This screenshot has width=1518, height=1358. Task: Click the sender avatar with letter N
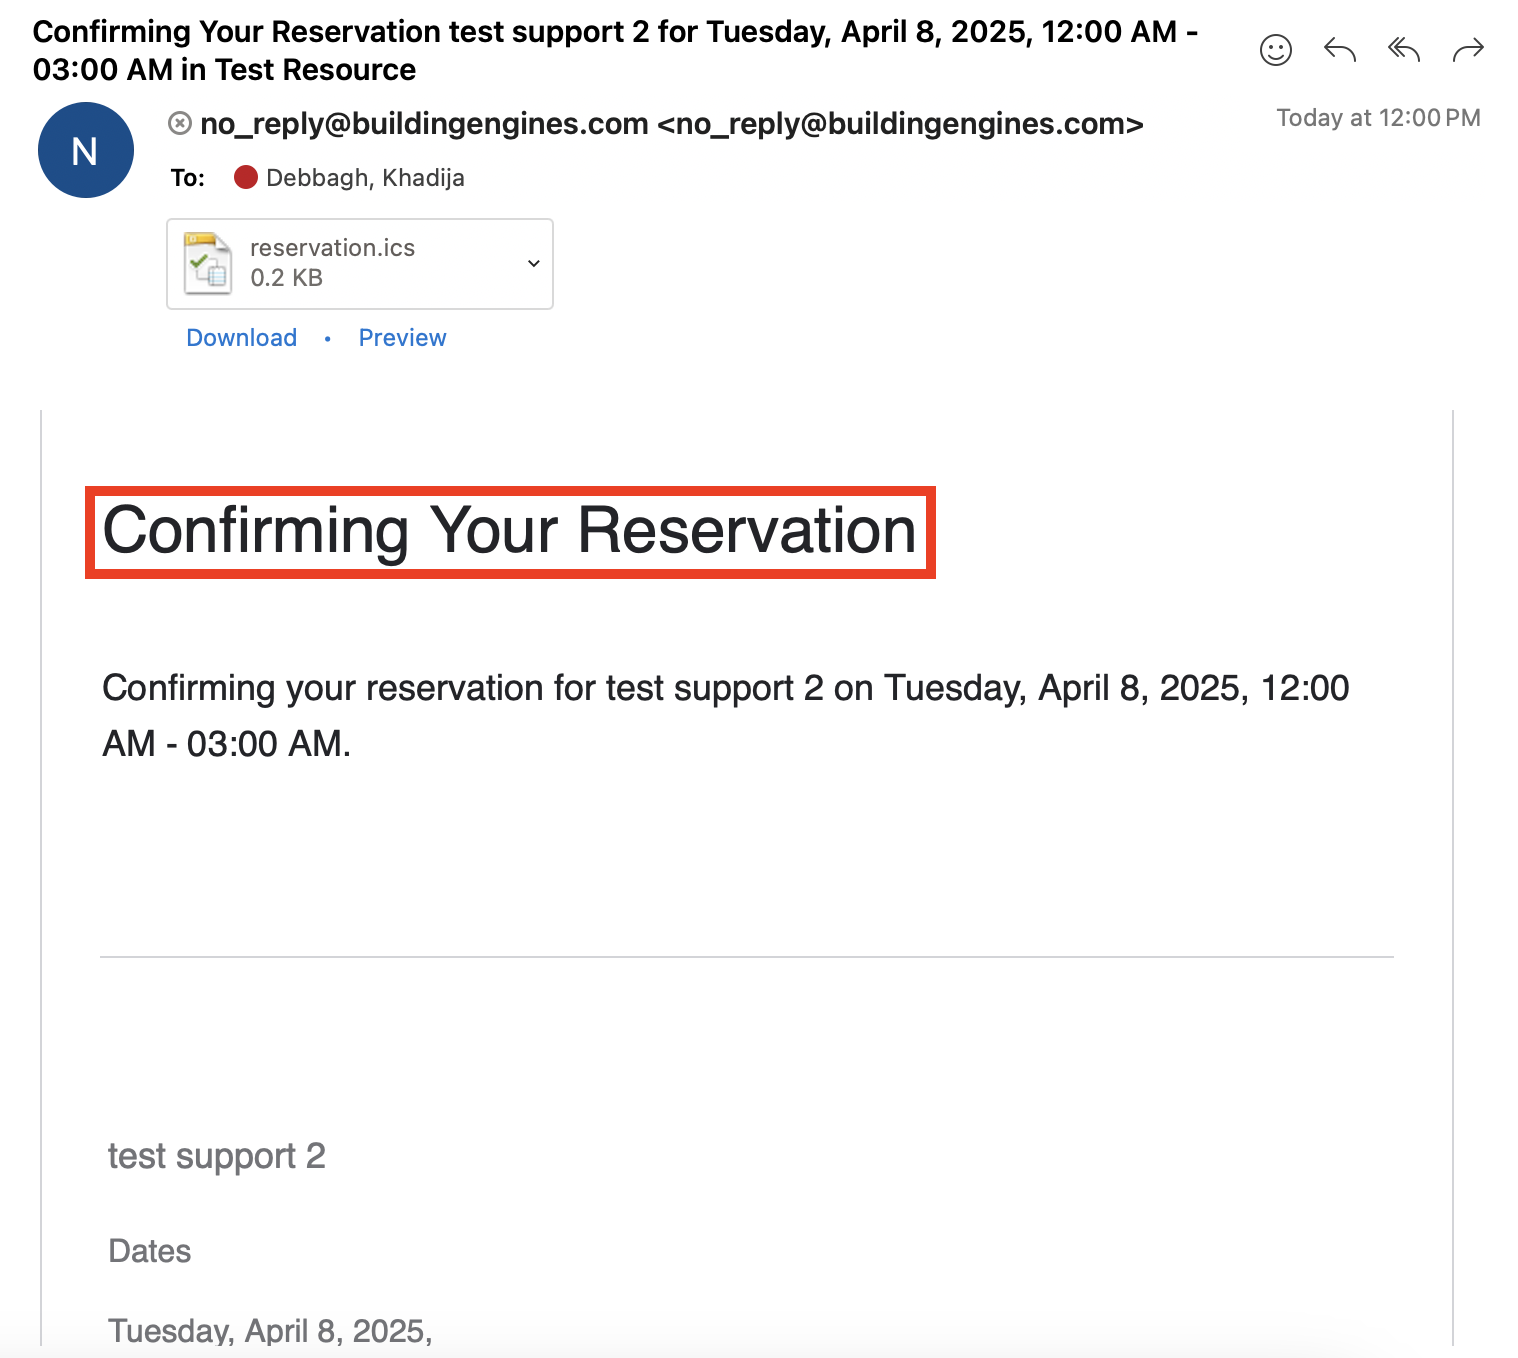(x=86, y=150)
